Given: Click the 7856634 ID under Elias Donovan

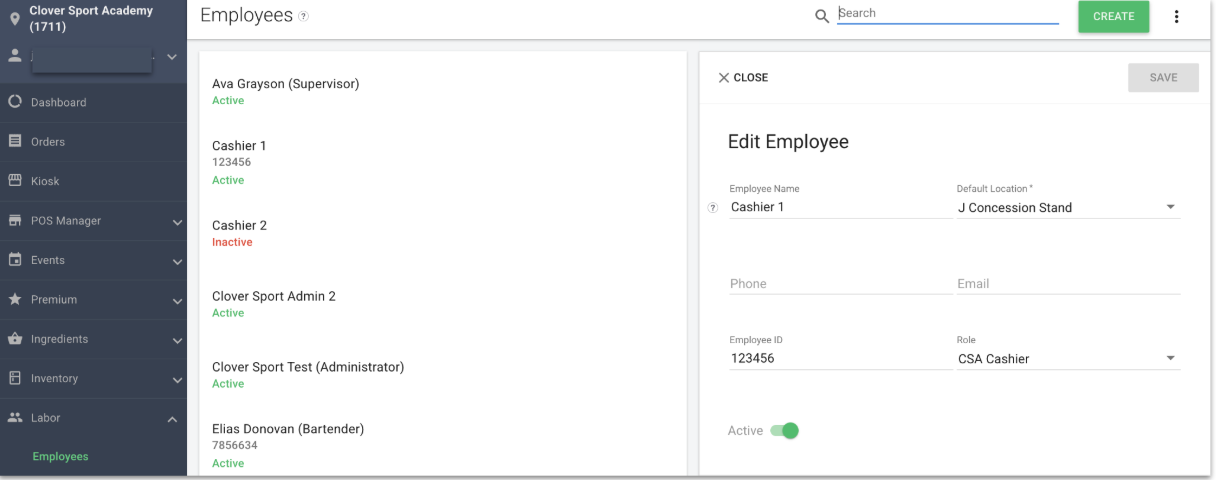Looking at the screenshot, I should (235, 445).
